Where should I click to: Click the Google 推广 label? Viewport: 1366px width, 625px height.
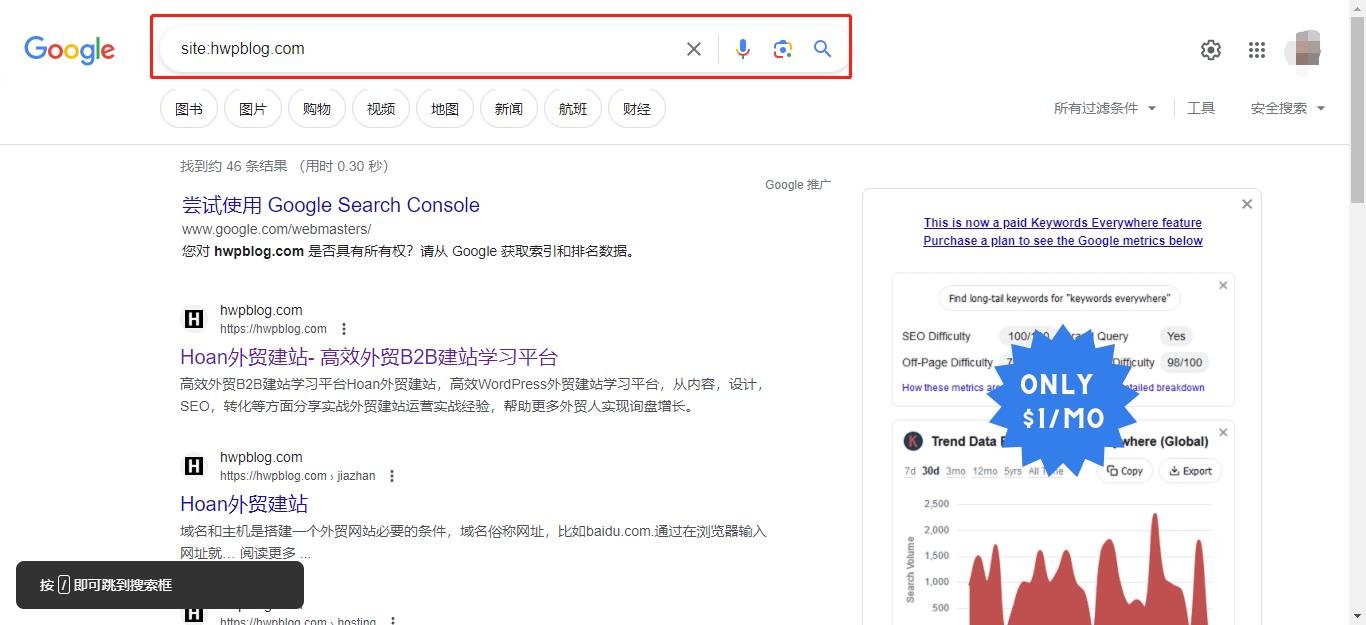tap(798, 185)
